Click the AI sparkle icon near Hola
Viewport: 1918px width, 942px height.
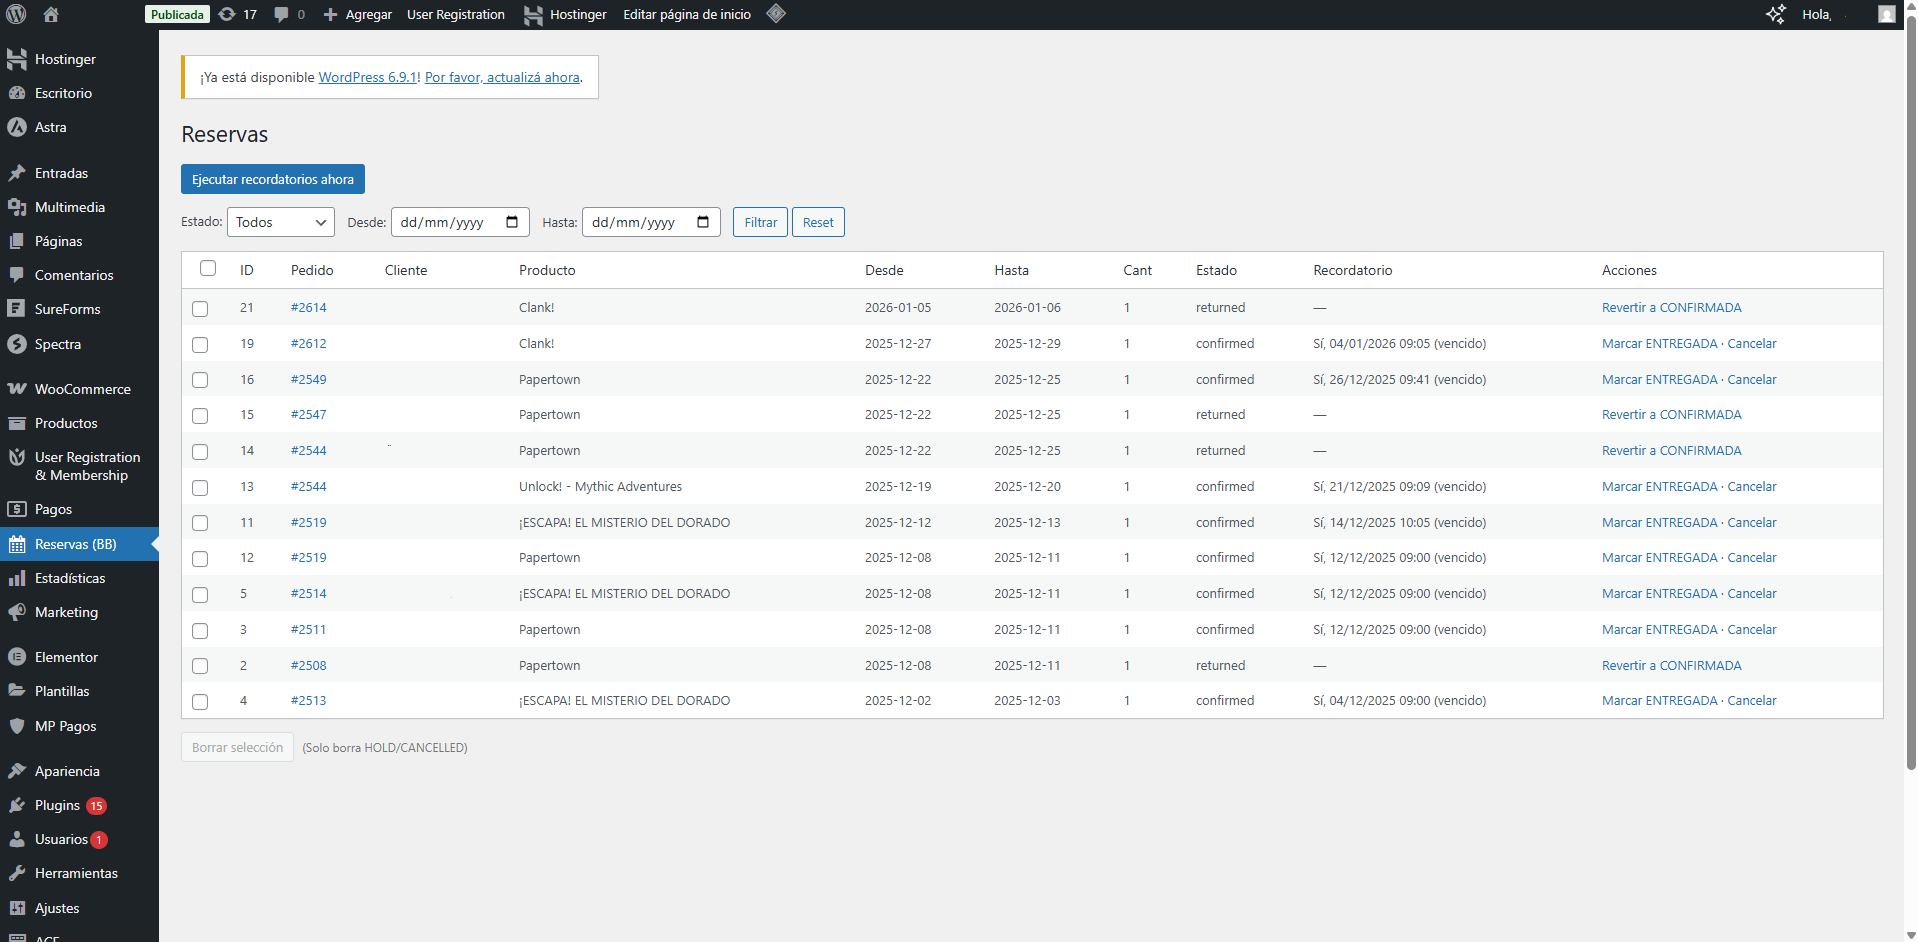[x=1775, y=14]
